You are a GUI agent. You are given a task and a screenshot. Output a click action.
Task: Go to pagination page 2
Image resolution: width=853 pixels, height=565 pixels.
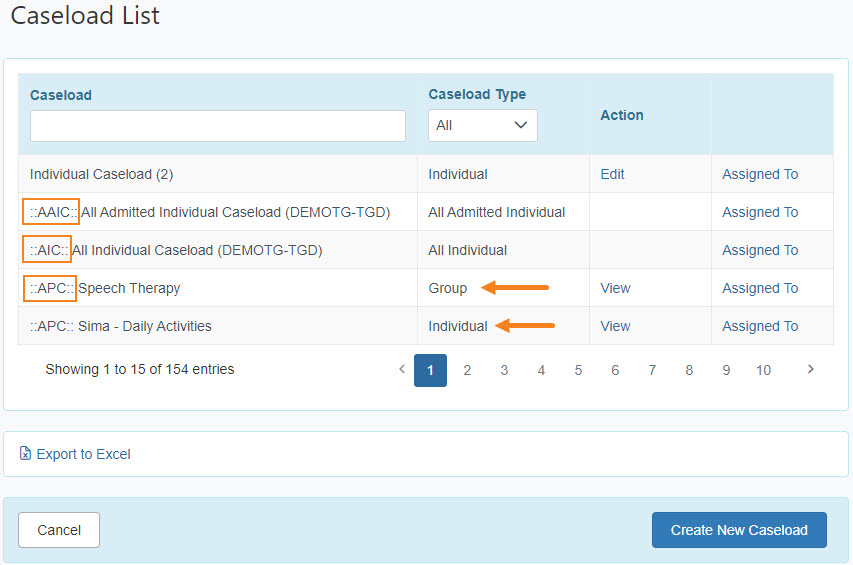pyautogui.click(x=467, y=370)
